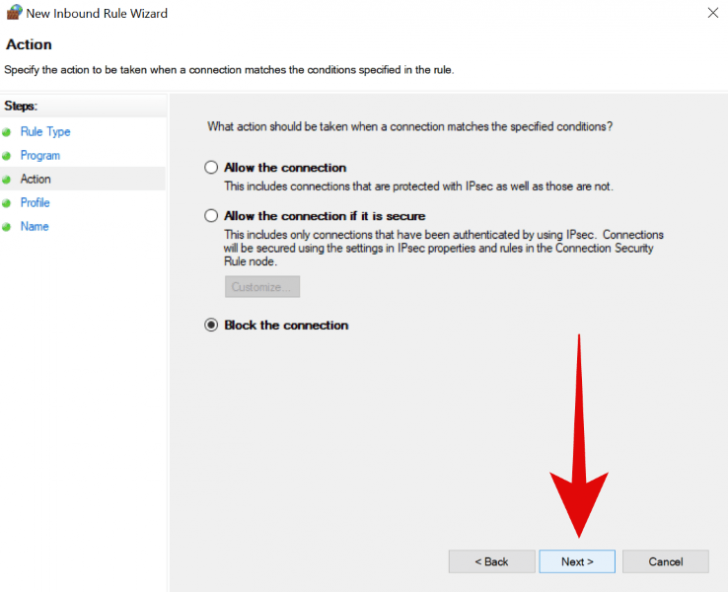
Task: Click the Customize... button
Action: [262, 287]
